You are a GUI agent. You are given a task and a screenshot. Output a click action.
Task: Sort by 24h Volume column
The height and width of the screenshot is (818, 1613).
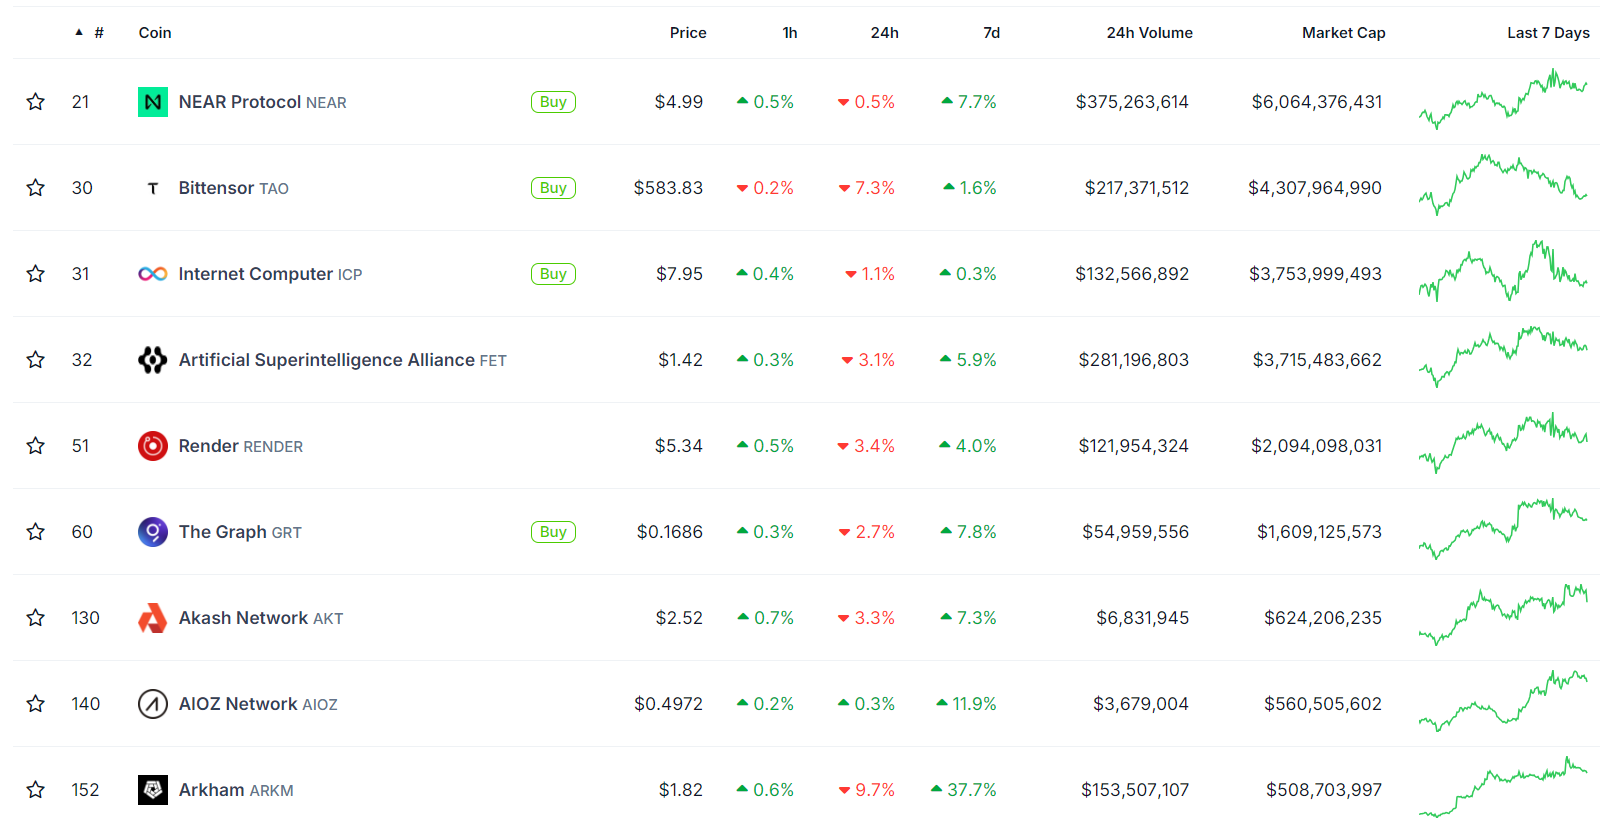tap(1150, 33)
